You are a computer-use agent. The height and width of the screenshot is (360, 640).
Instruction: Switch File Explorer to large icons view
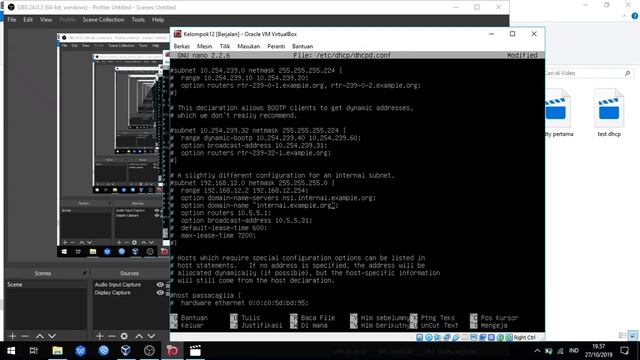pyautogui.click(x=633, y=336)
